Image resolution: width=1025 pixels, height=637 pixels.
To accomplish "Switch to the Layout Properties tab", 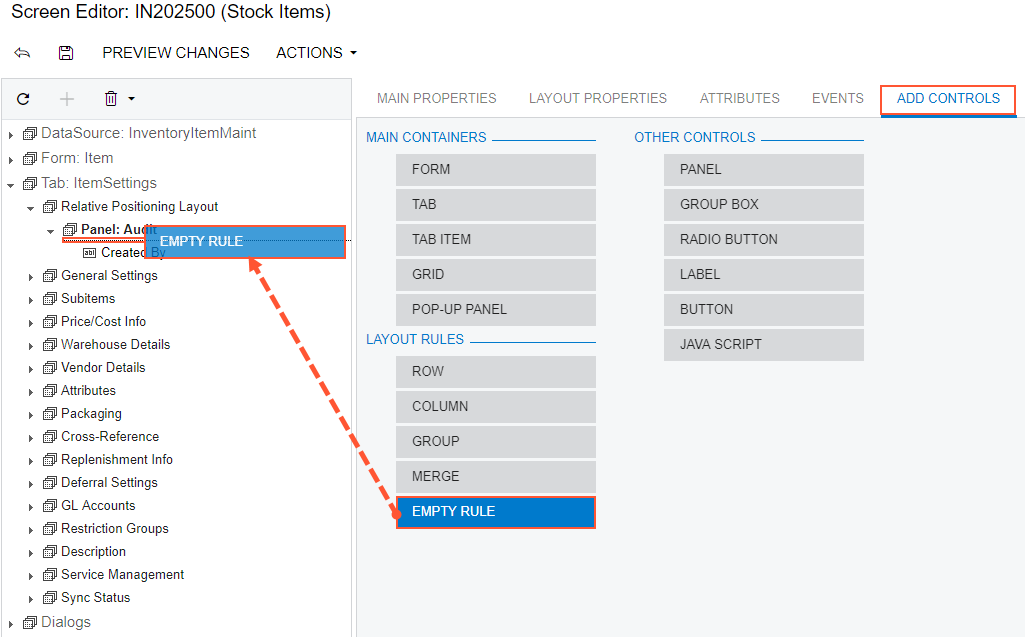I will tap(598, 98).
